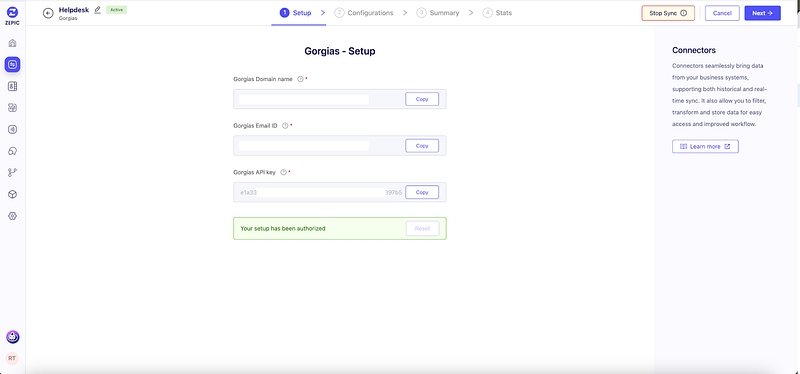Viewport: 800px width, 374px height.
Task: Click the Gorgias API key field
Action: click(340, 192)
